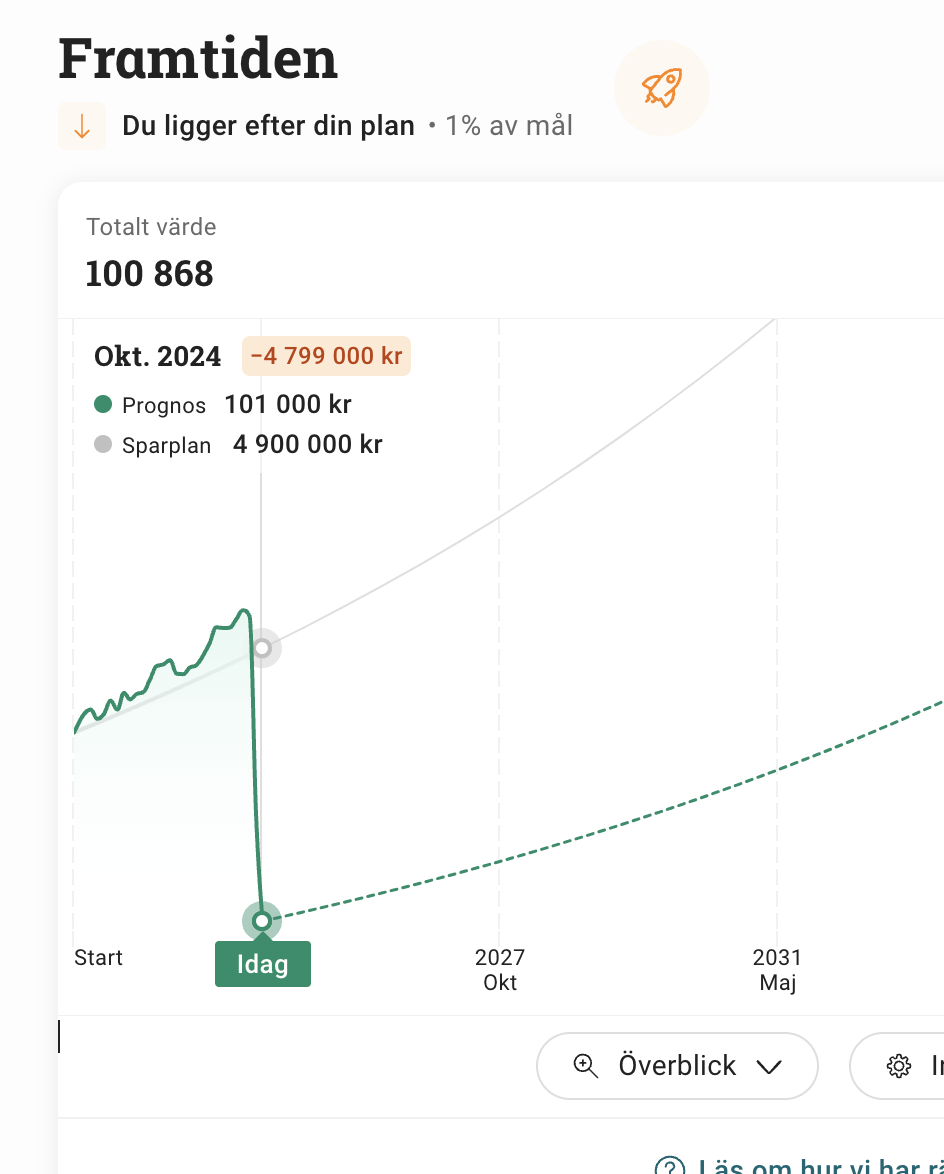The height and width of the screenshot is (1174, 944).
Task: Expand the Överblick chevron arrow
Action: click(x=768, y=1066)
